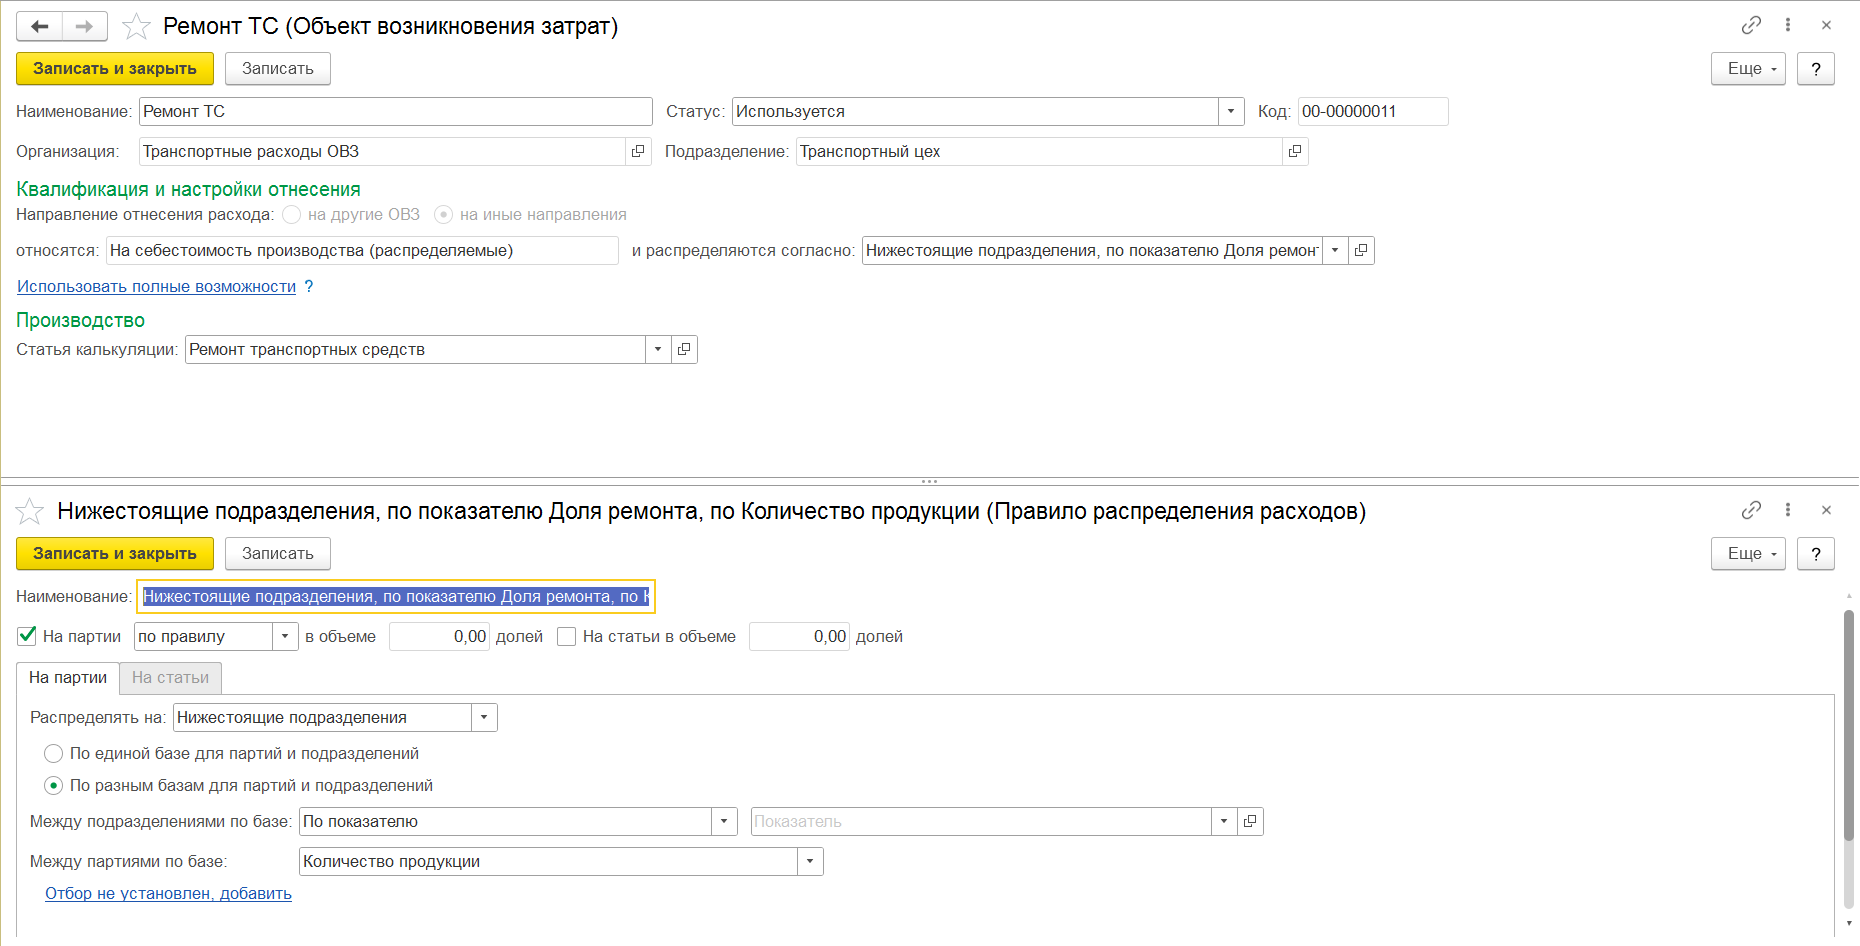Screen dimensions: 1860x946
Task: Expand Между партиями по базе dropdown
Action: (x=810, y=861)
